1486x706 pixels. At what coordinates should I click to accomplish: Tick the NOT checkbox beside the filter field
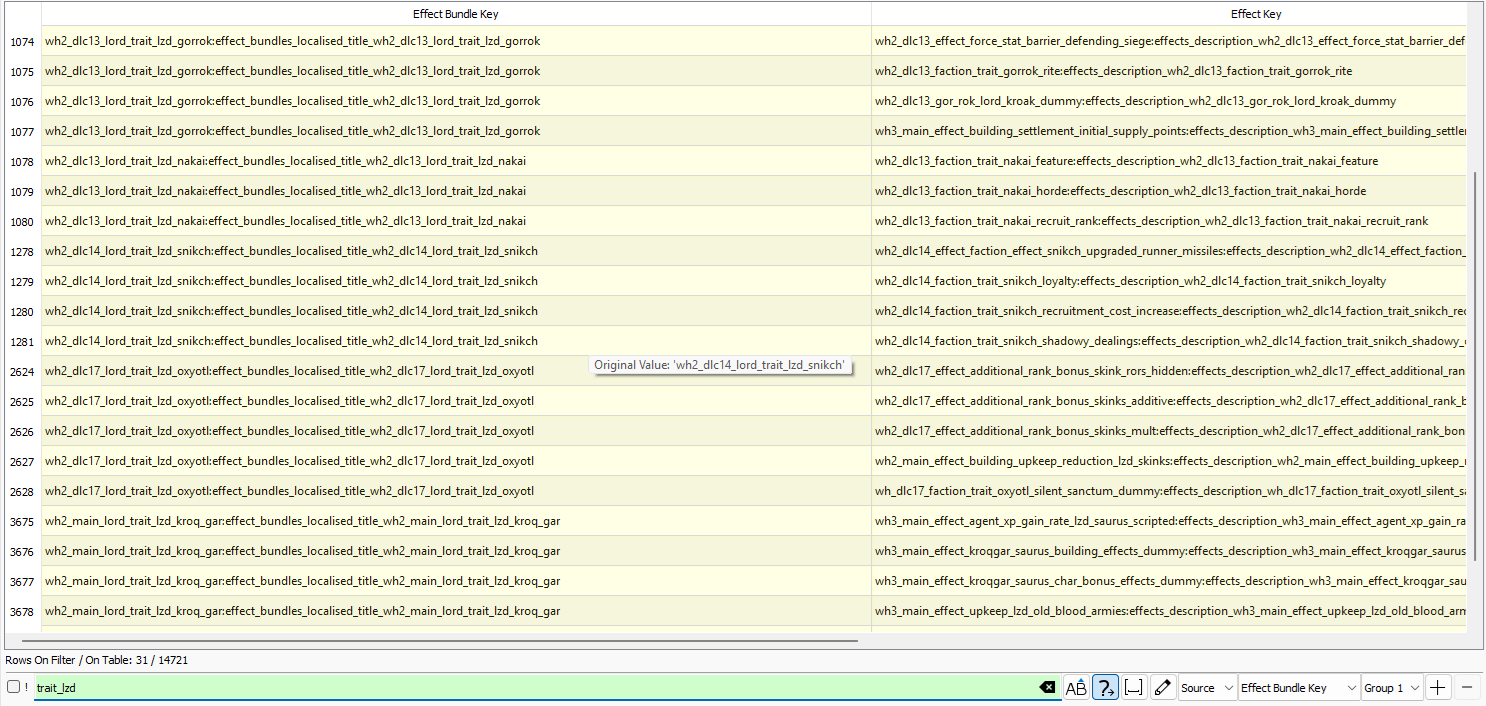[x=14, y=687]
